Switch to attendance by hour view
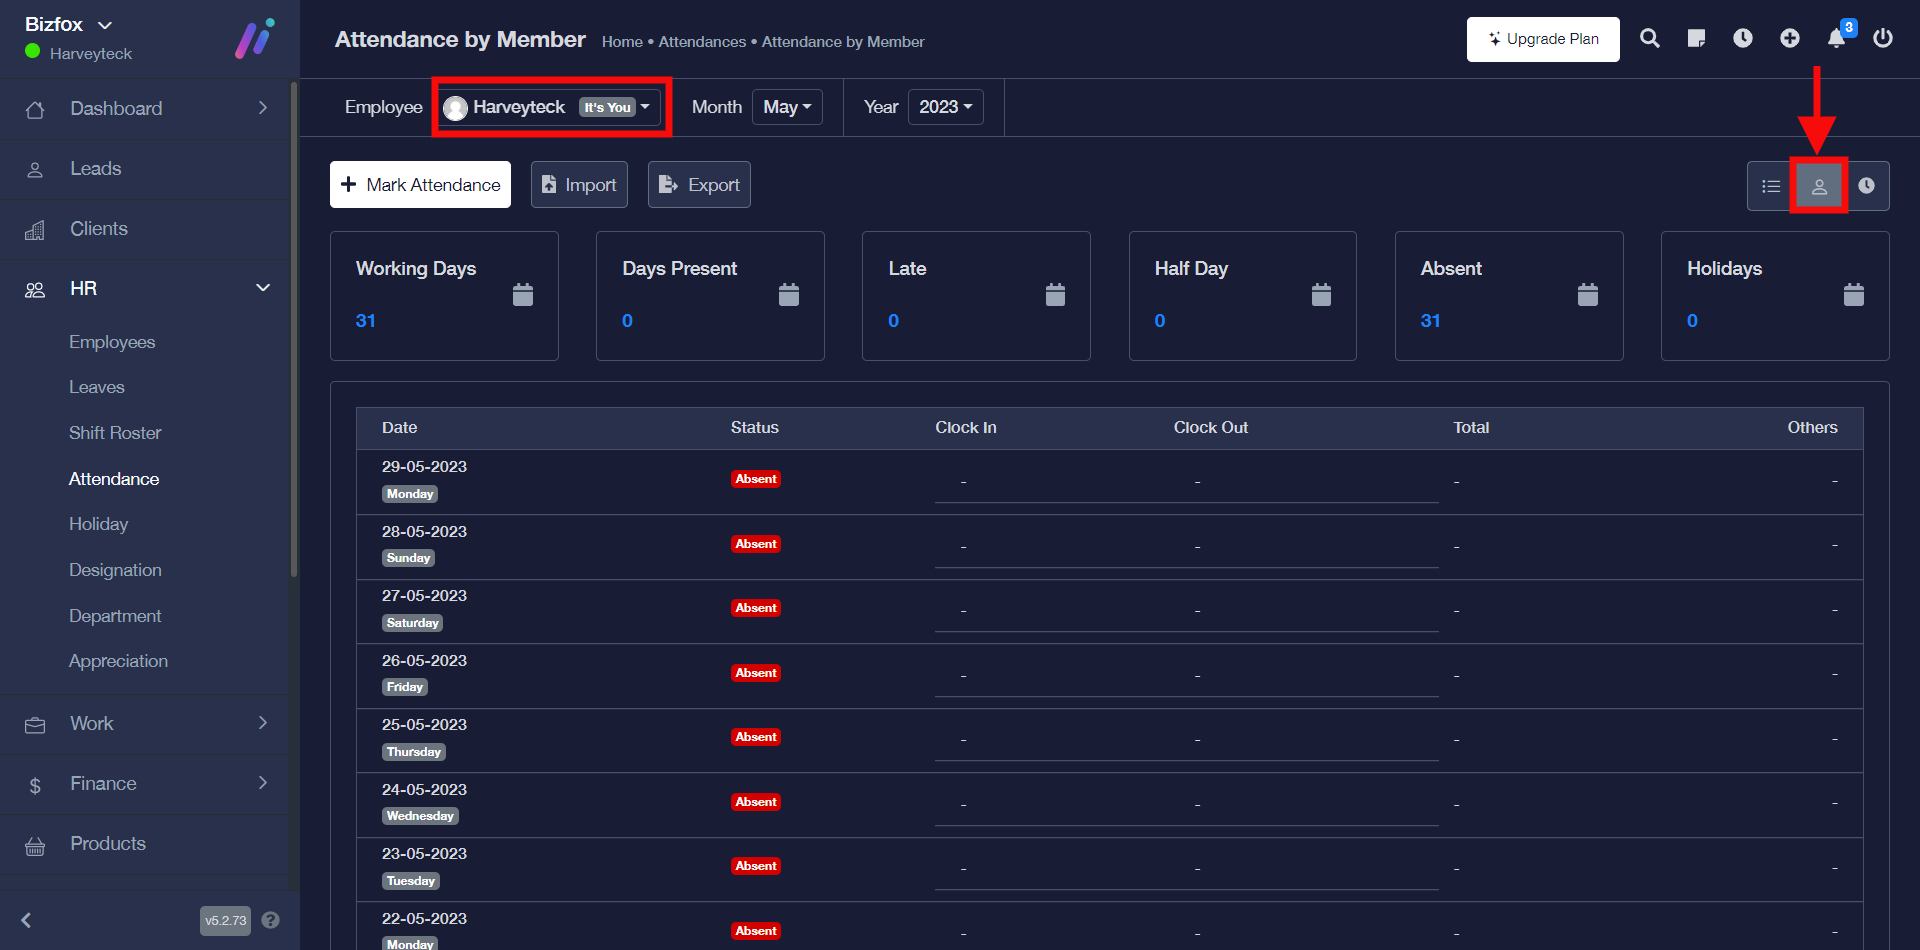The image size is (1920, 950). [x=1866, y=186]
